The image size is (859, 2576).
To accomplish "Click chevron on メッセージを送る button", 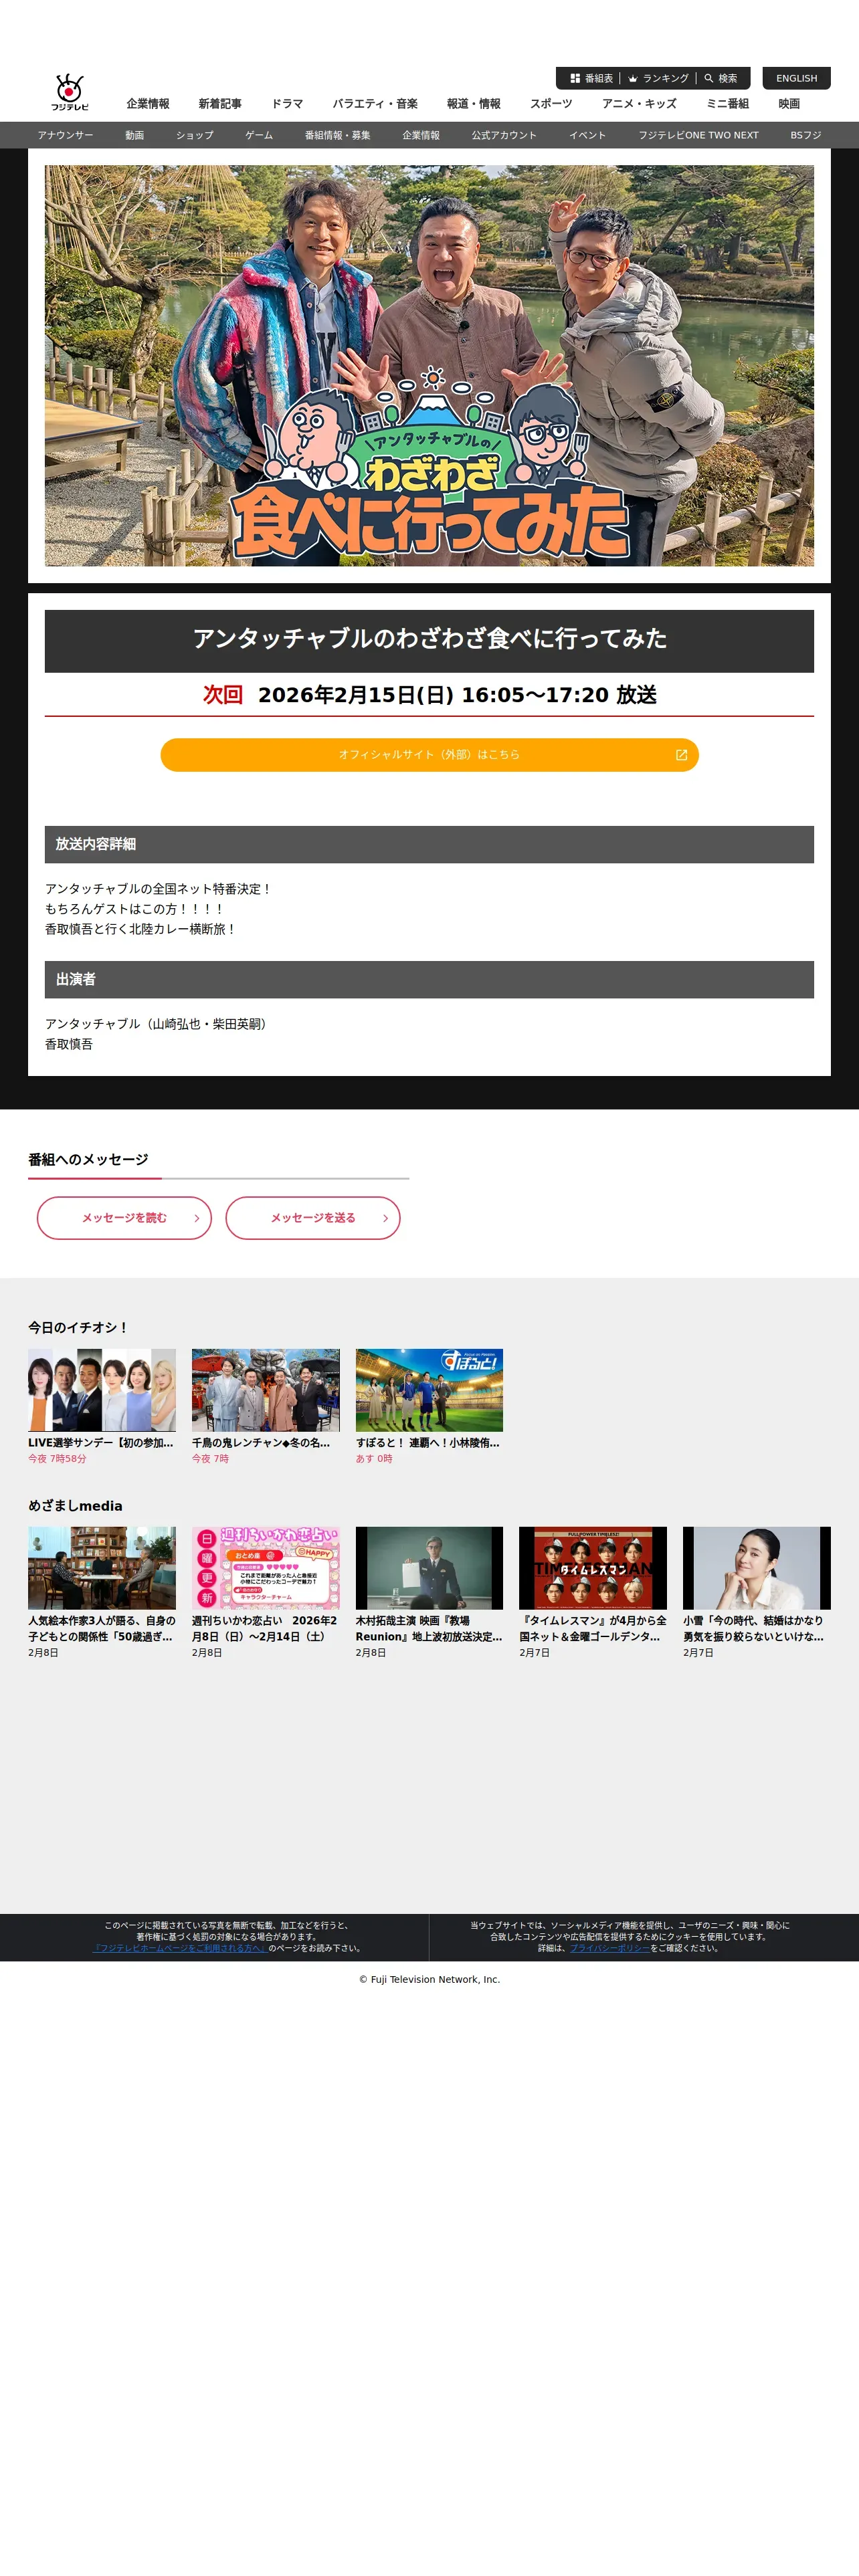I will tap(385, 1218).
